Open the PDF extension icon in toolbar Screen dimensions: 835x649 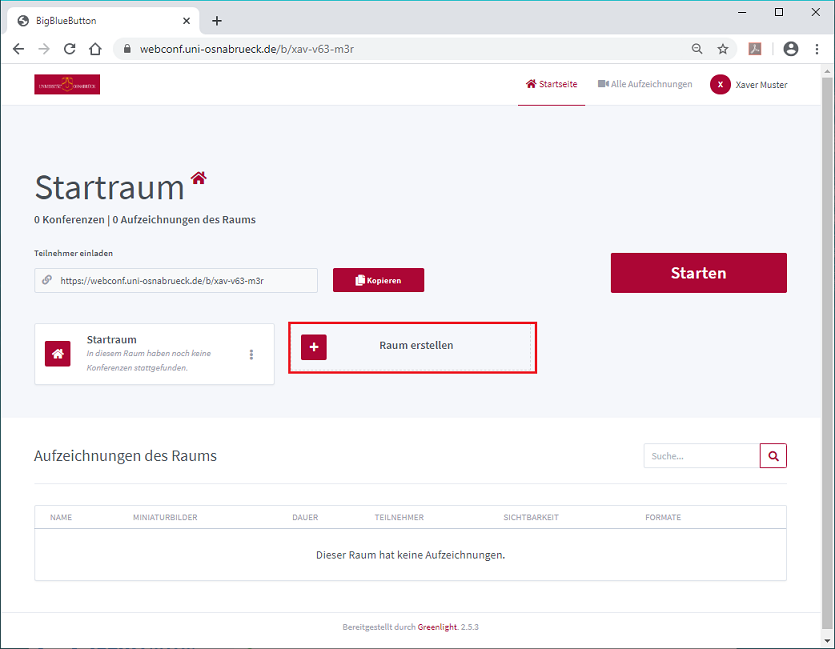[x=755, y=49]
